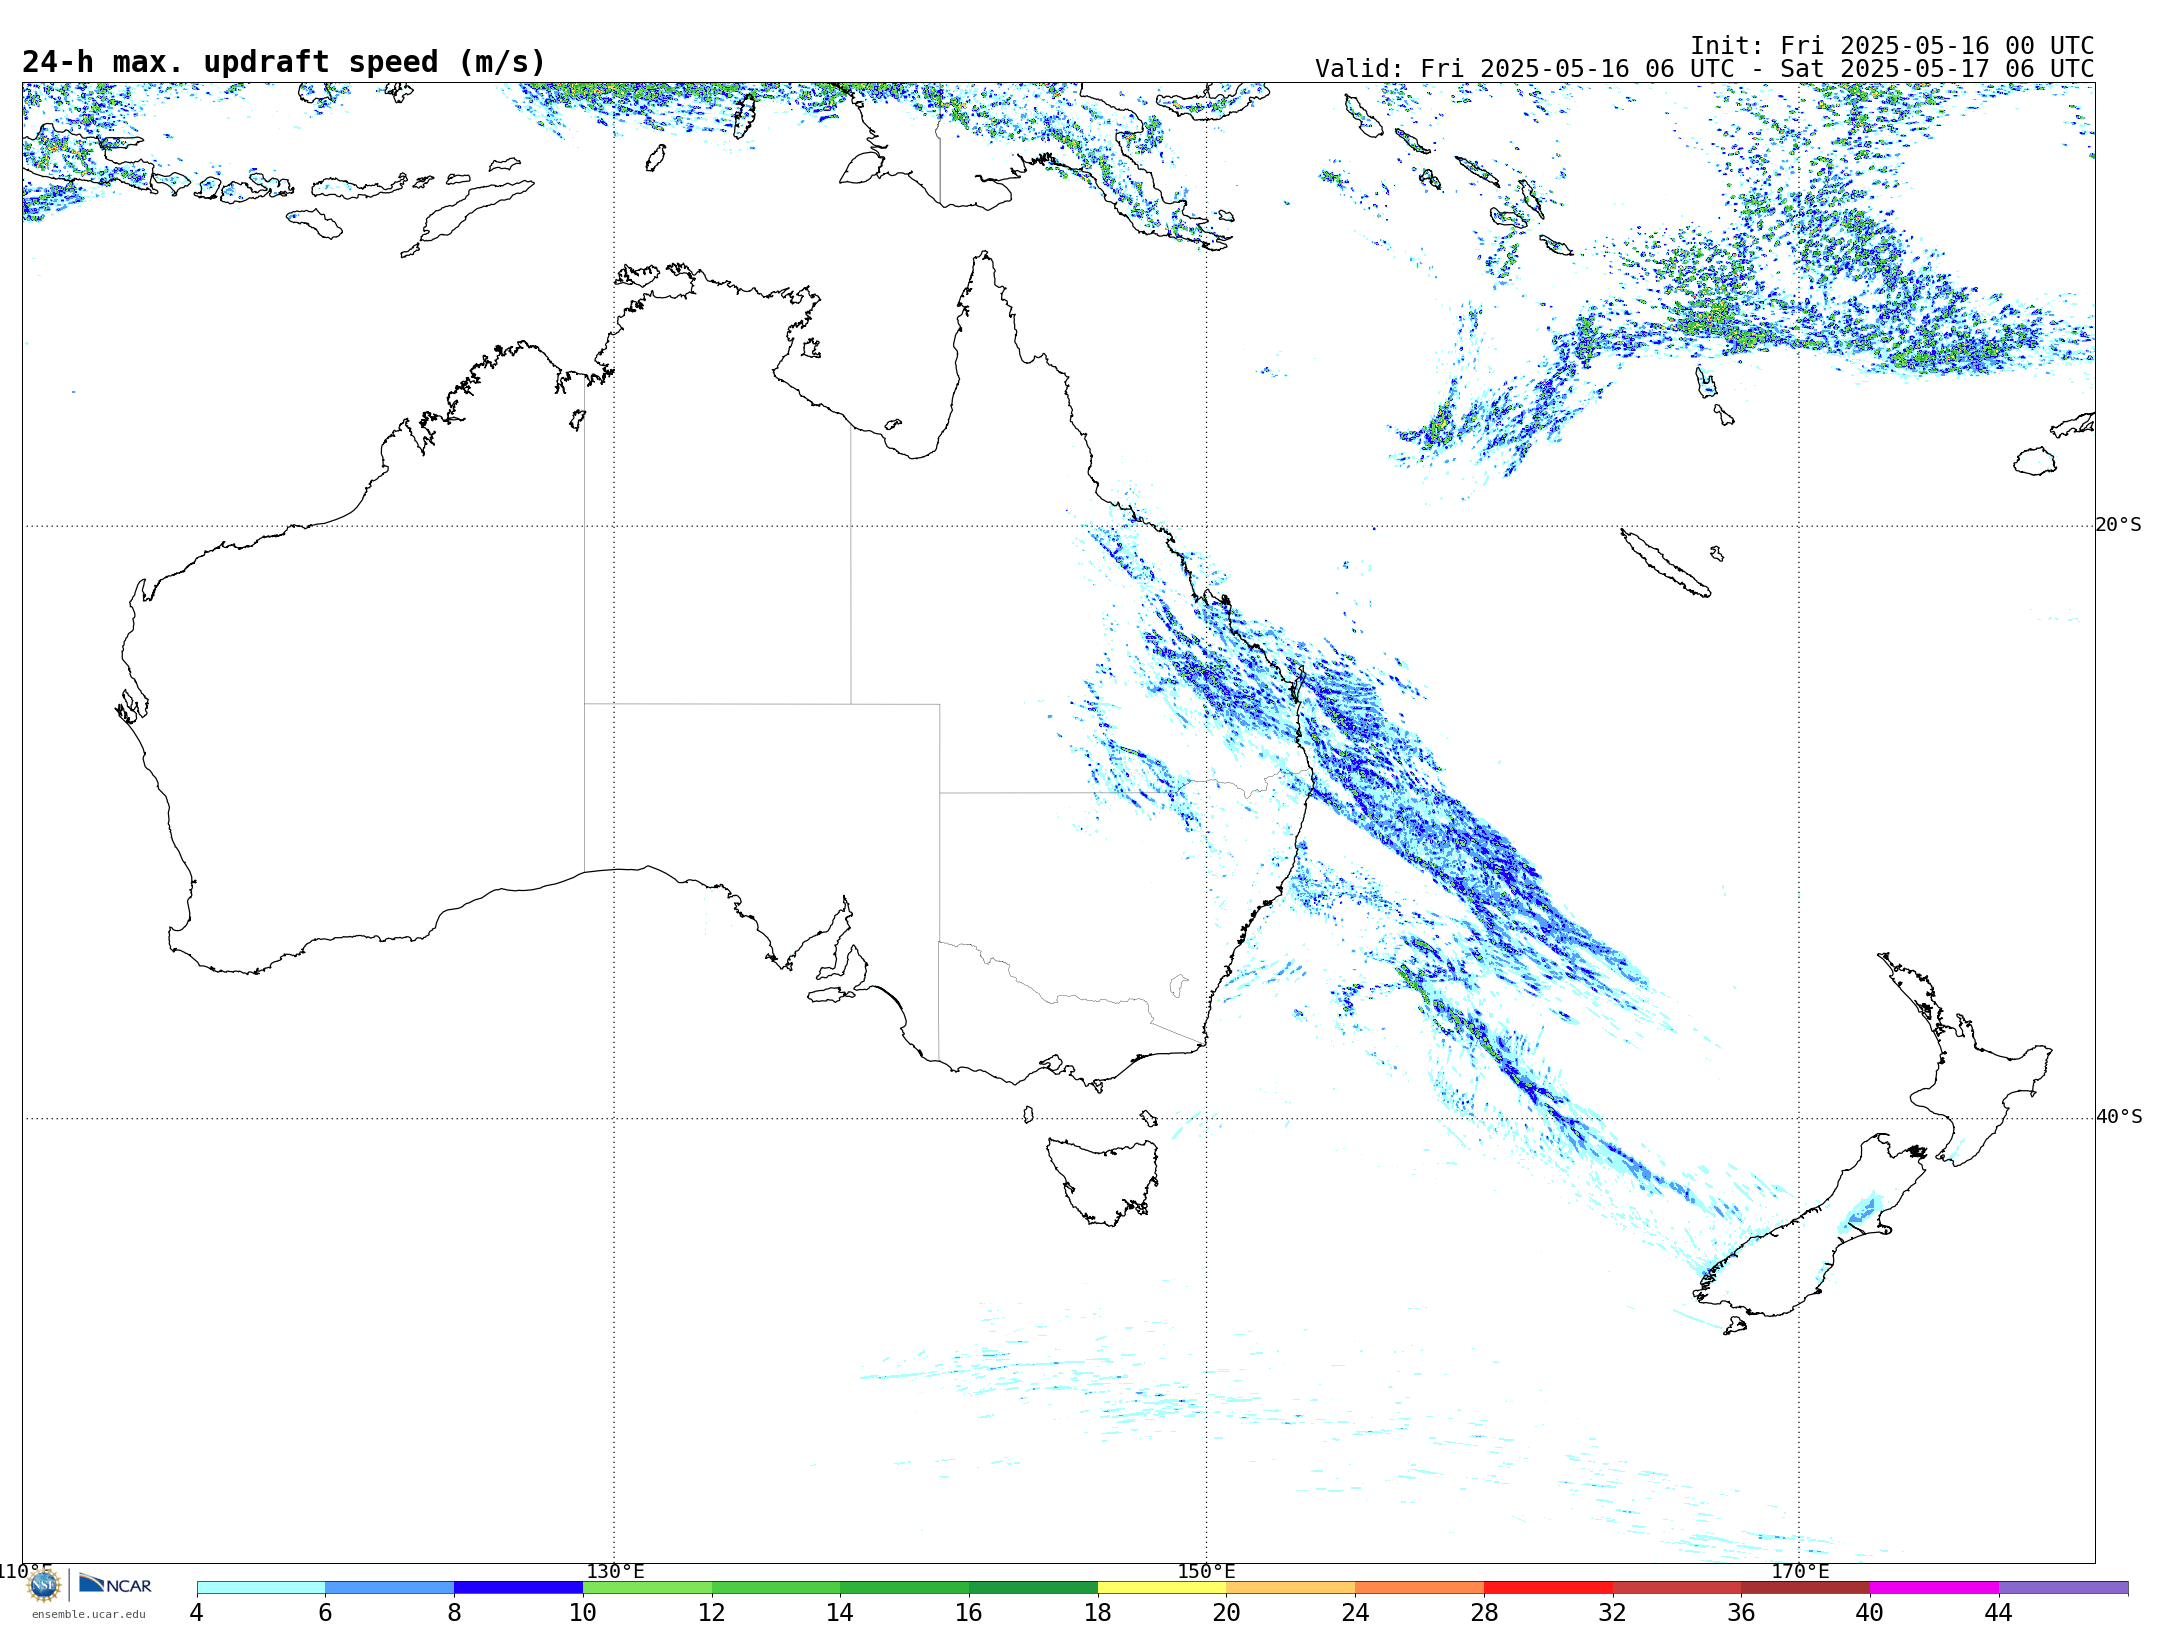Choose the orange 24–28 m/s swatch
The image size is (2160, 1626).
coord(1419,1588)
